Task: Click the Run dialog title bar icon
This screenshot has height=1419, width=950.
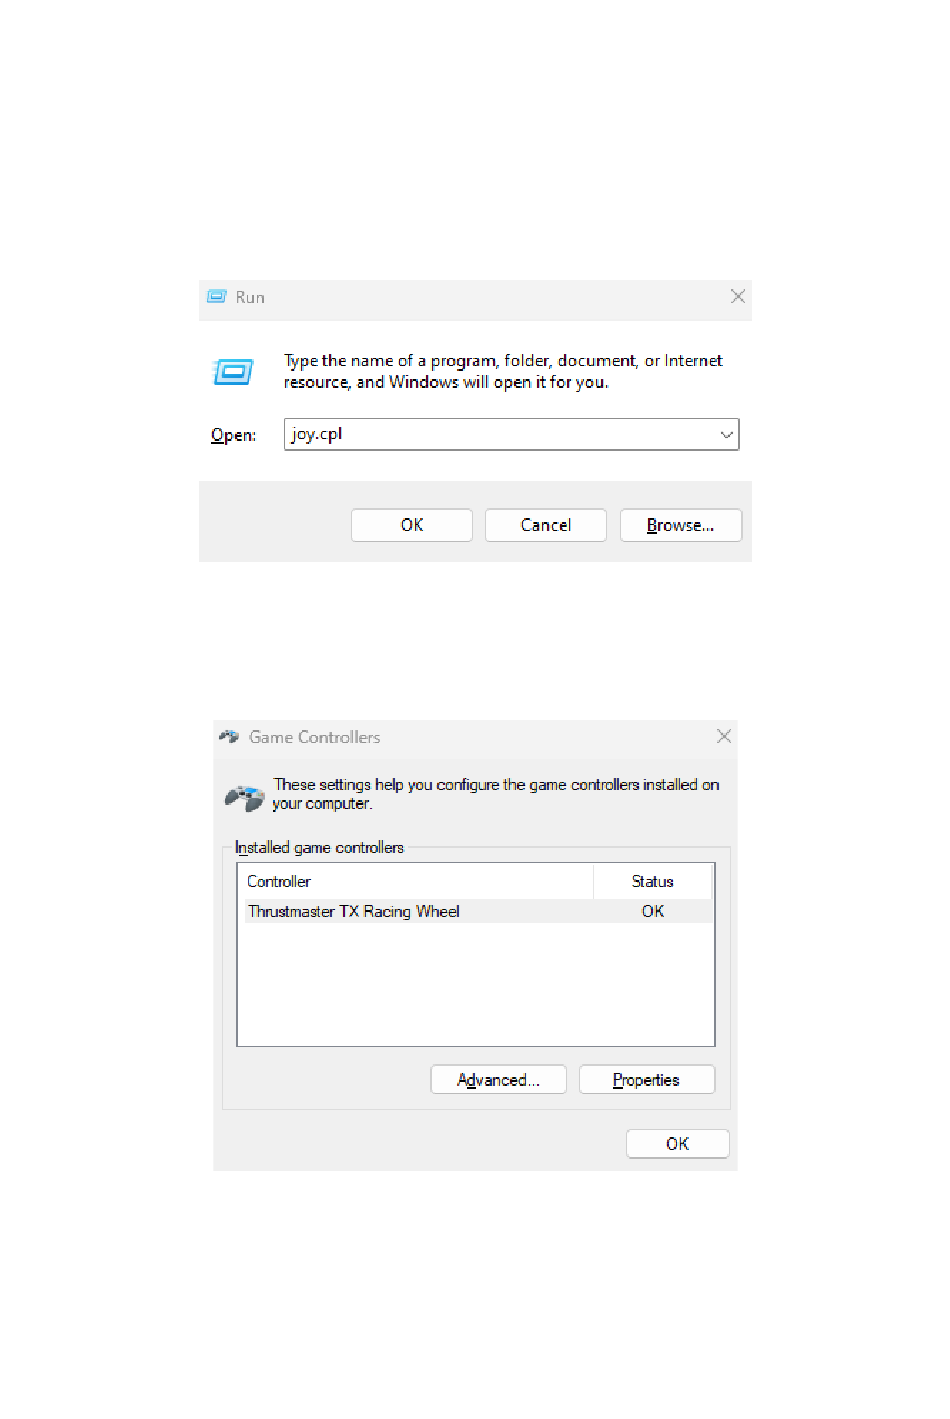Action: [216, 297]
